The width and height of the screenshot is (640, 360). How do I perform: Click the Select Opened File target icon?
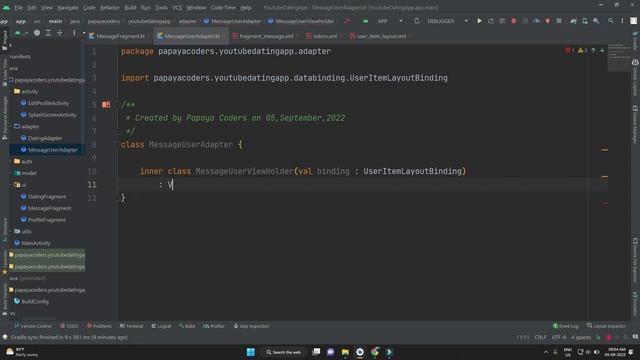(37, 33)
